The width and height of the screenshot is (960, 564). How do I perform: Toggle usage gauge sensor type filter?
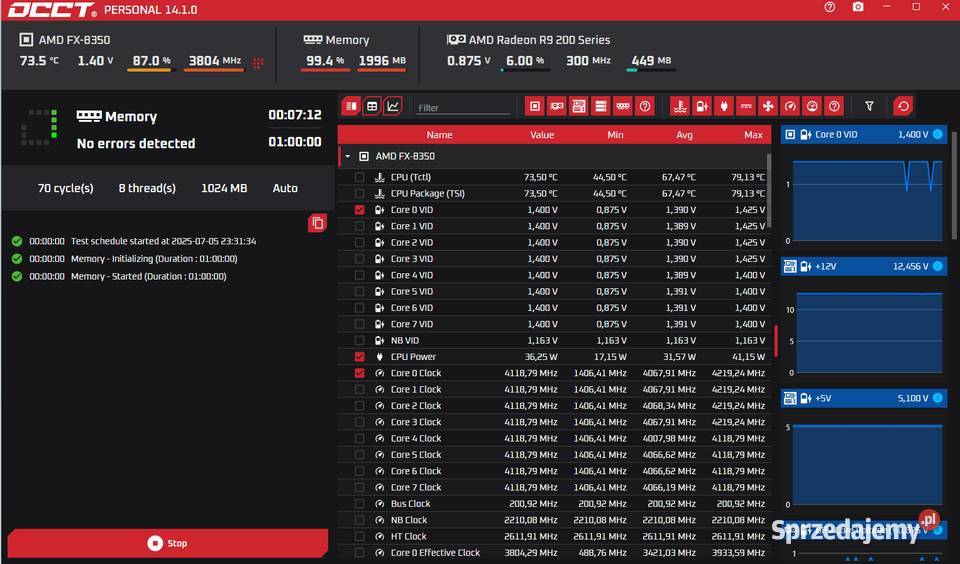(x=812, y=107)
